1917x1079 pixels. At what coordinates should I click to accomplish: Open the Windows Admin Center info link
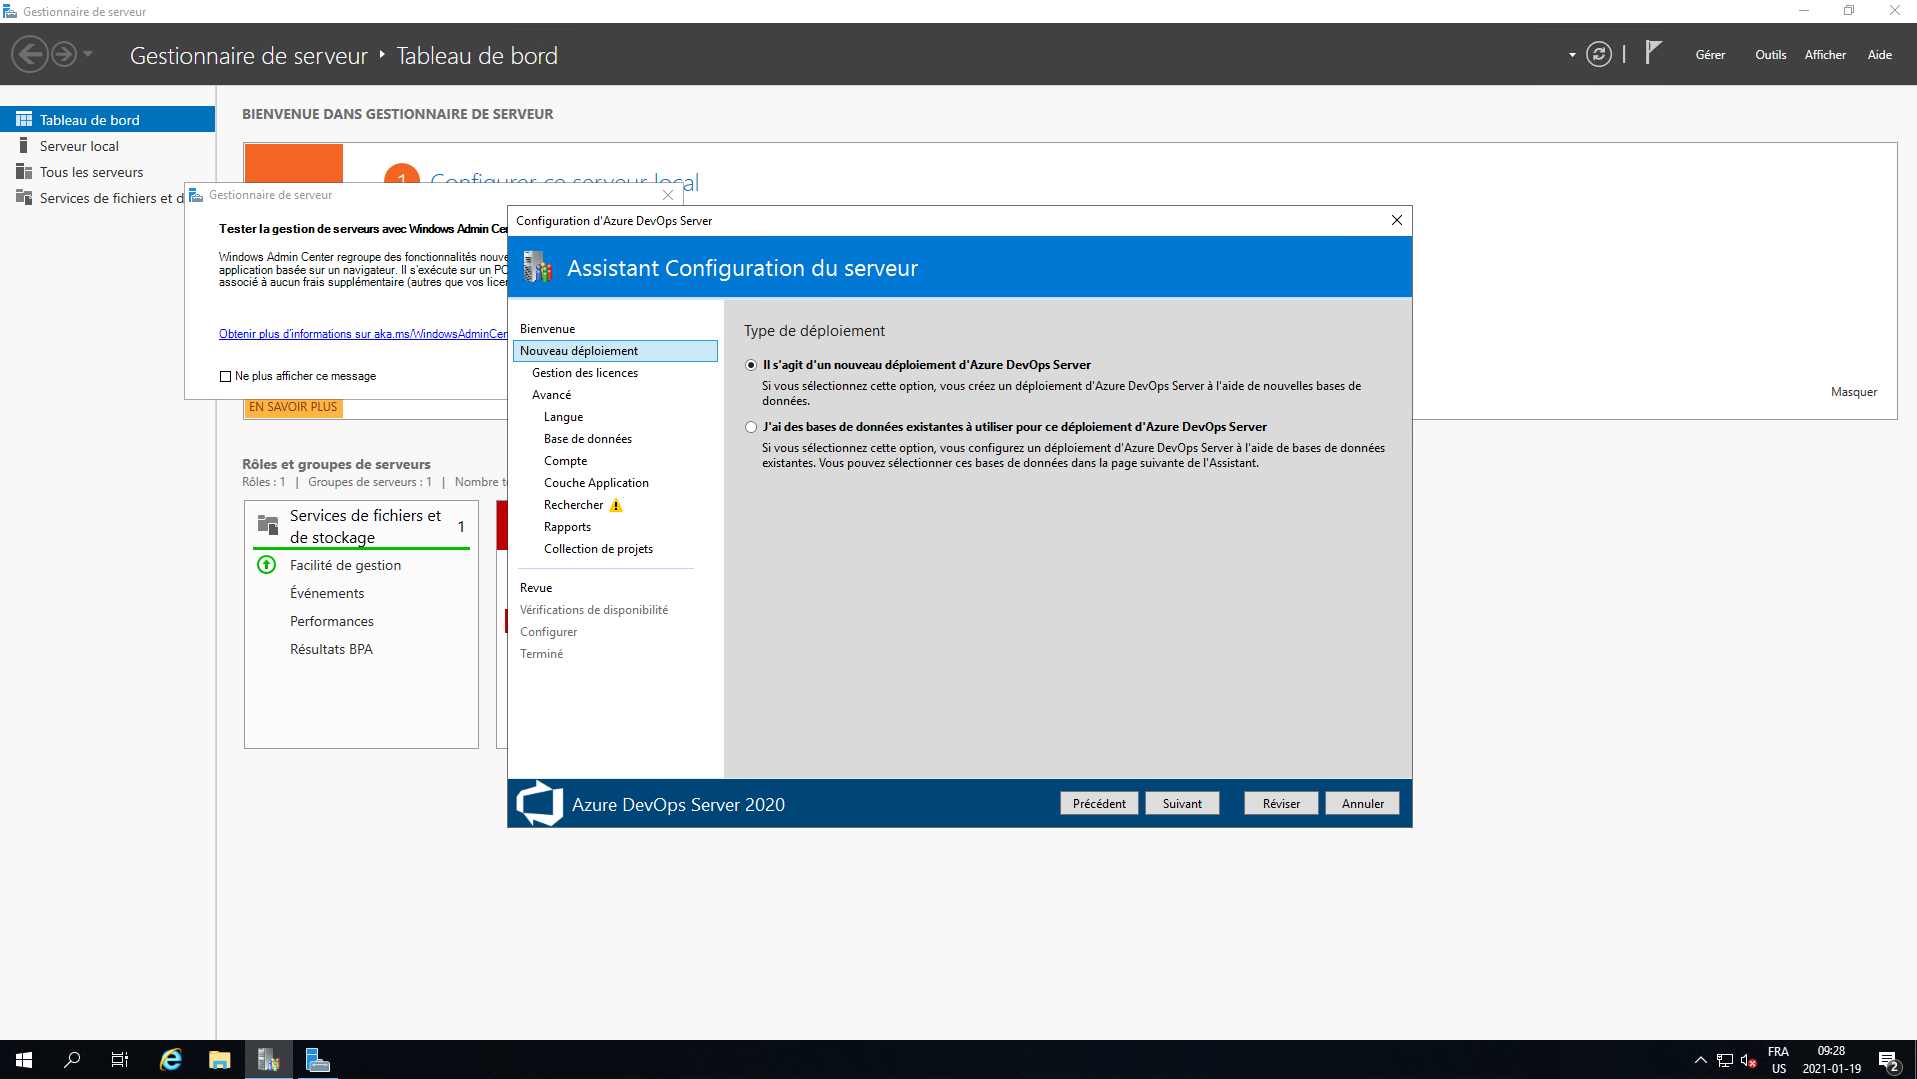coord(363,334)
